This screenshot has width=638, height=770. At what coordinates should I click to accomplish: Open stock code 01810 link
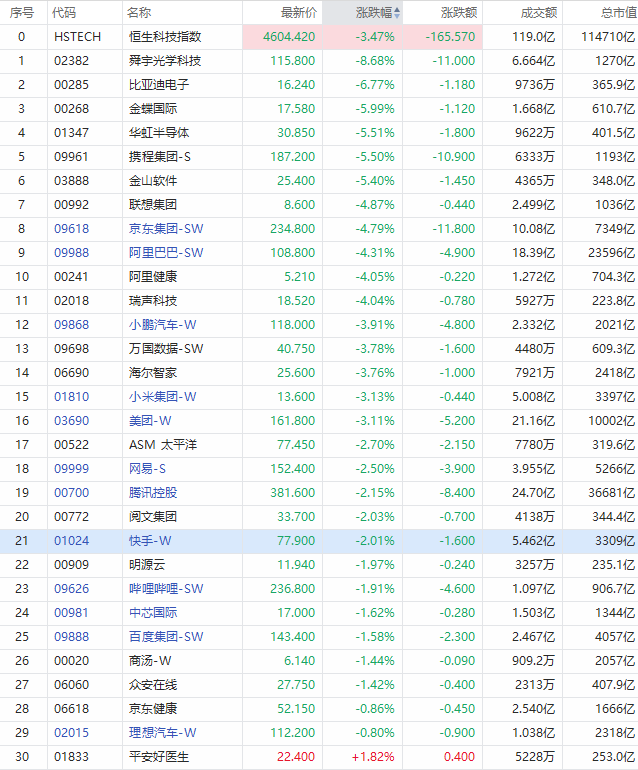pos(72,397)
